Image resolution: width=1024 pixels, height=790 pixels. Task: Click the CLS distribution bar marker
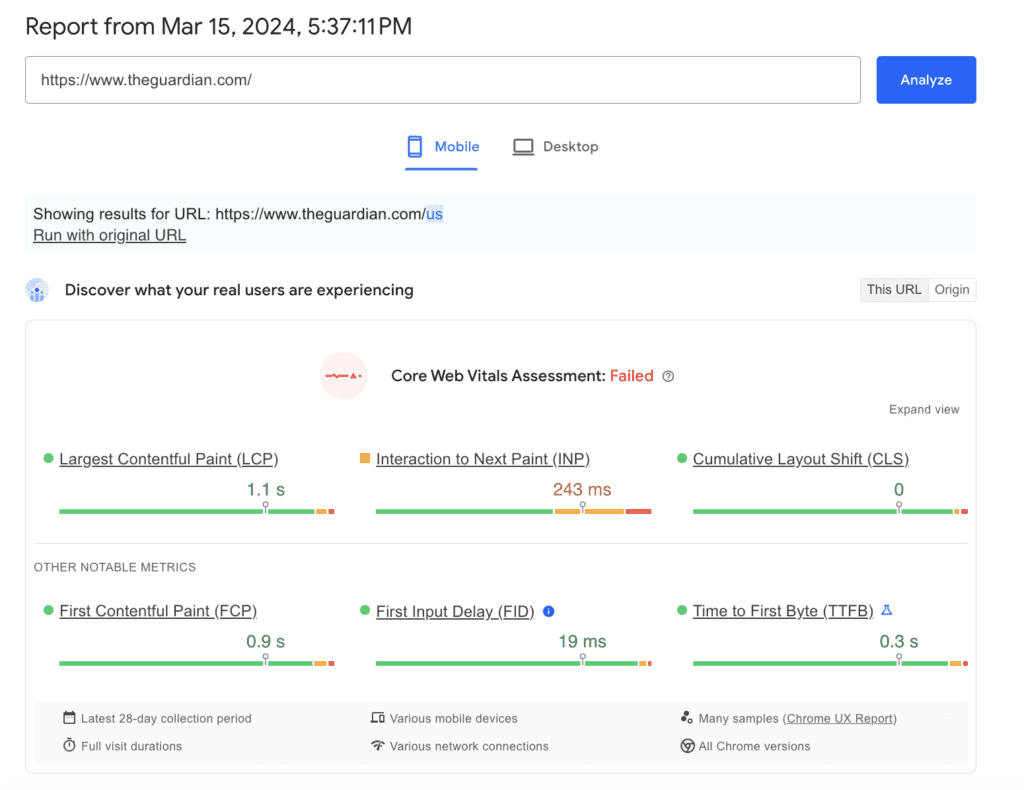point(899,507)
